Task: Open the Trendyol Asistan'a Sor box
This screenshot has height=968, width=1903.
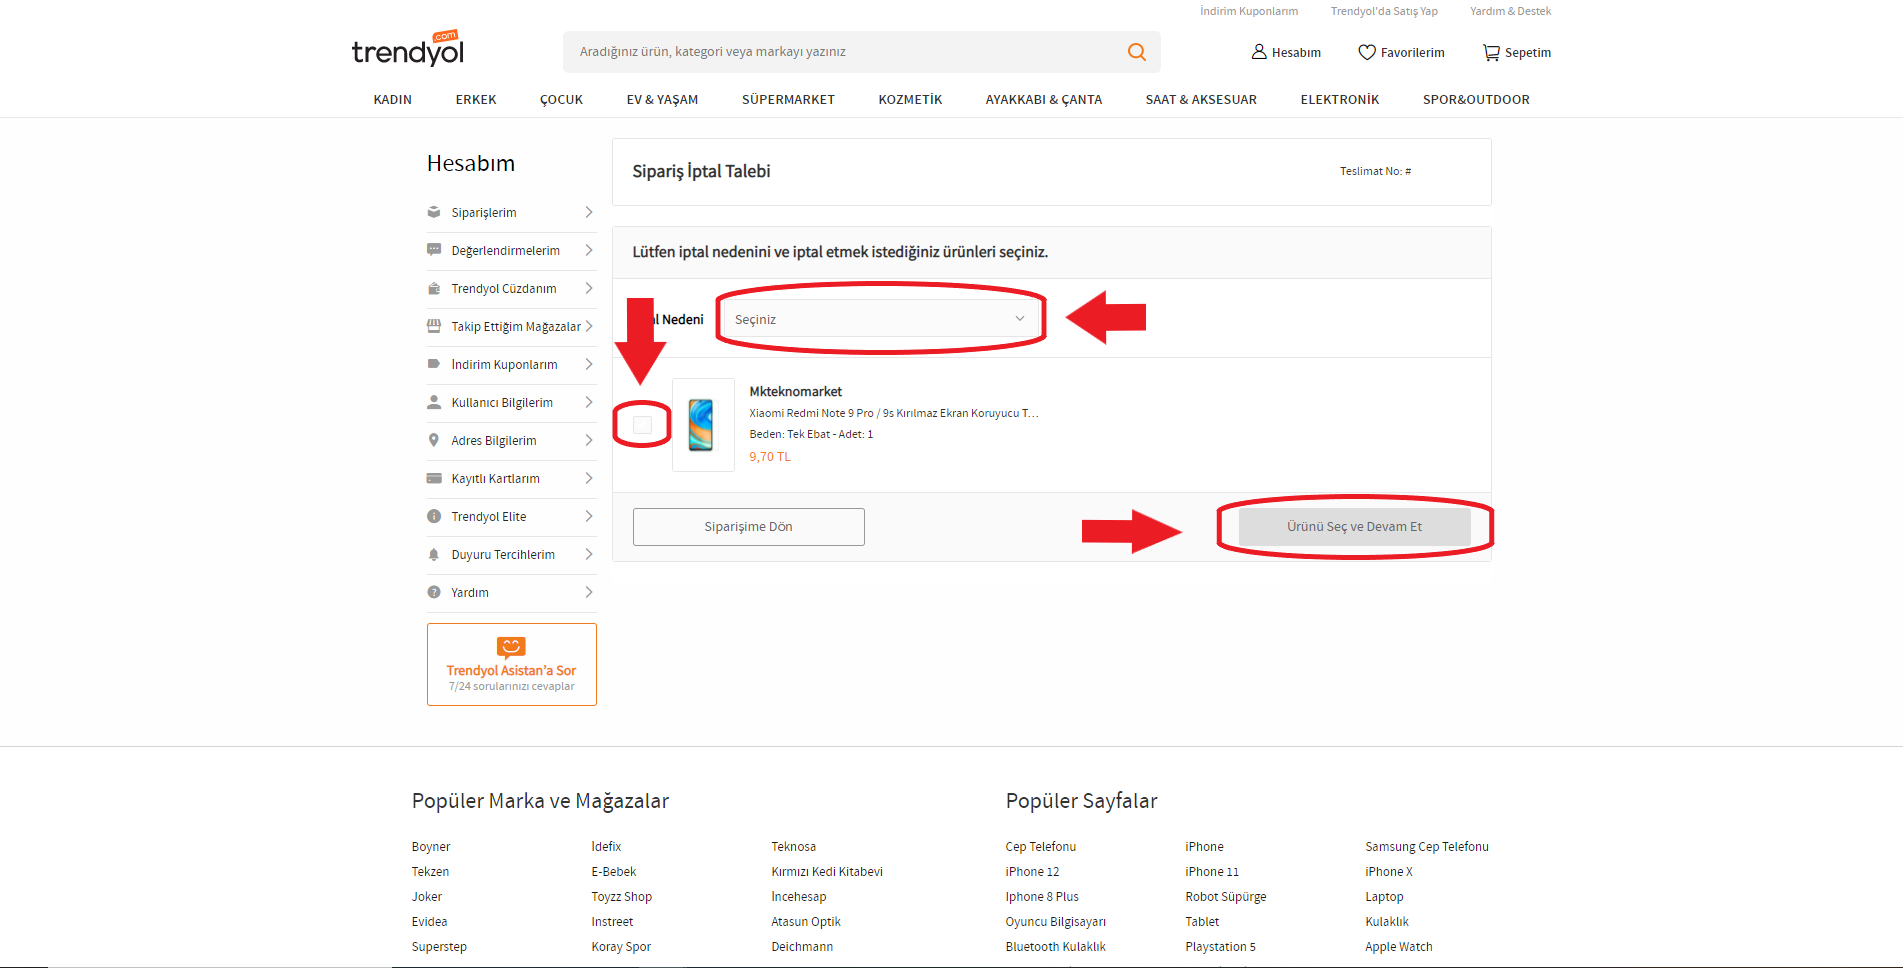Action: point(511,664)
